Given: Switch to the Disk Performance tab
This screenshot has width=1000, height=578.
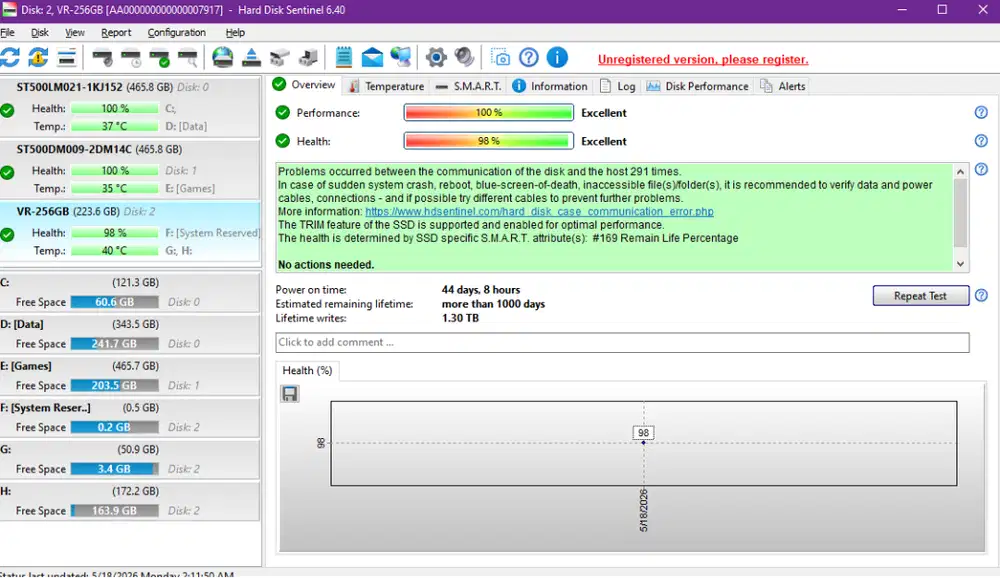Looking at the screenshot, I should (698, 86).
